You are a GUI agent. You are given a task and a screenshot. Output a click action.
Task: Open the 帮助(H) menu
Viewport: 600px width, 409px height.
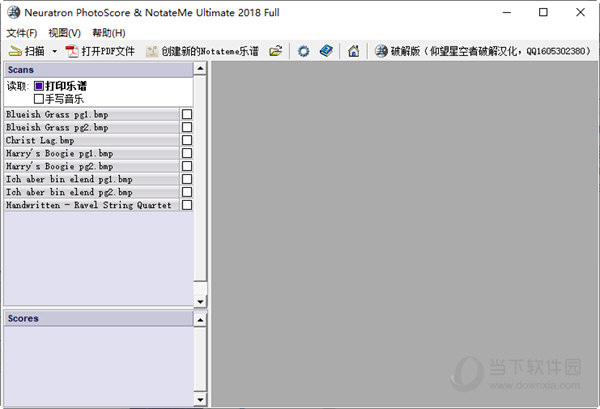click(x=109, y=33)
